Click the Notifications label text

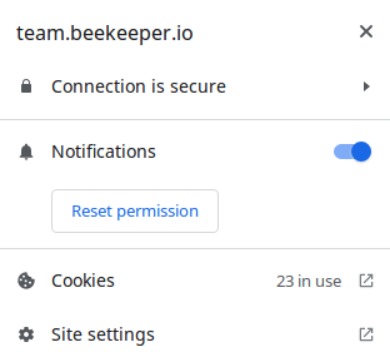(104, 152)
